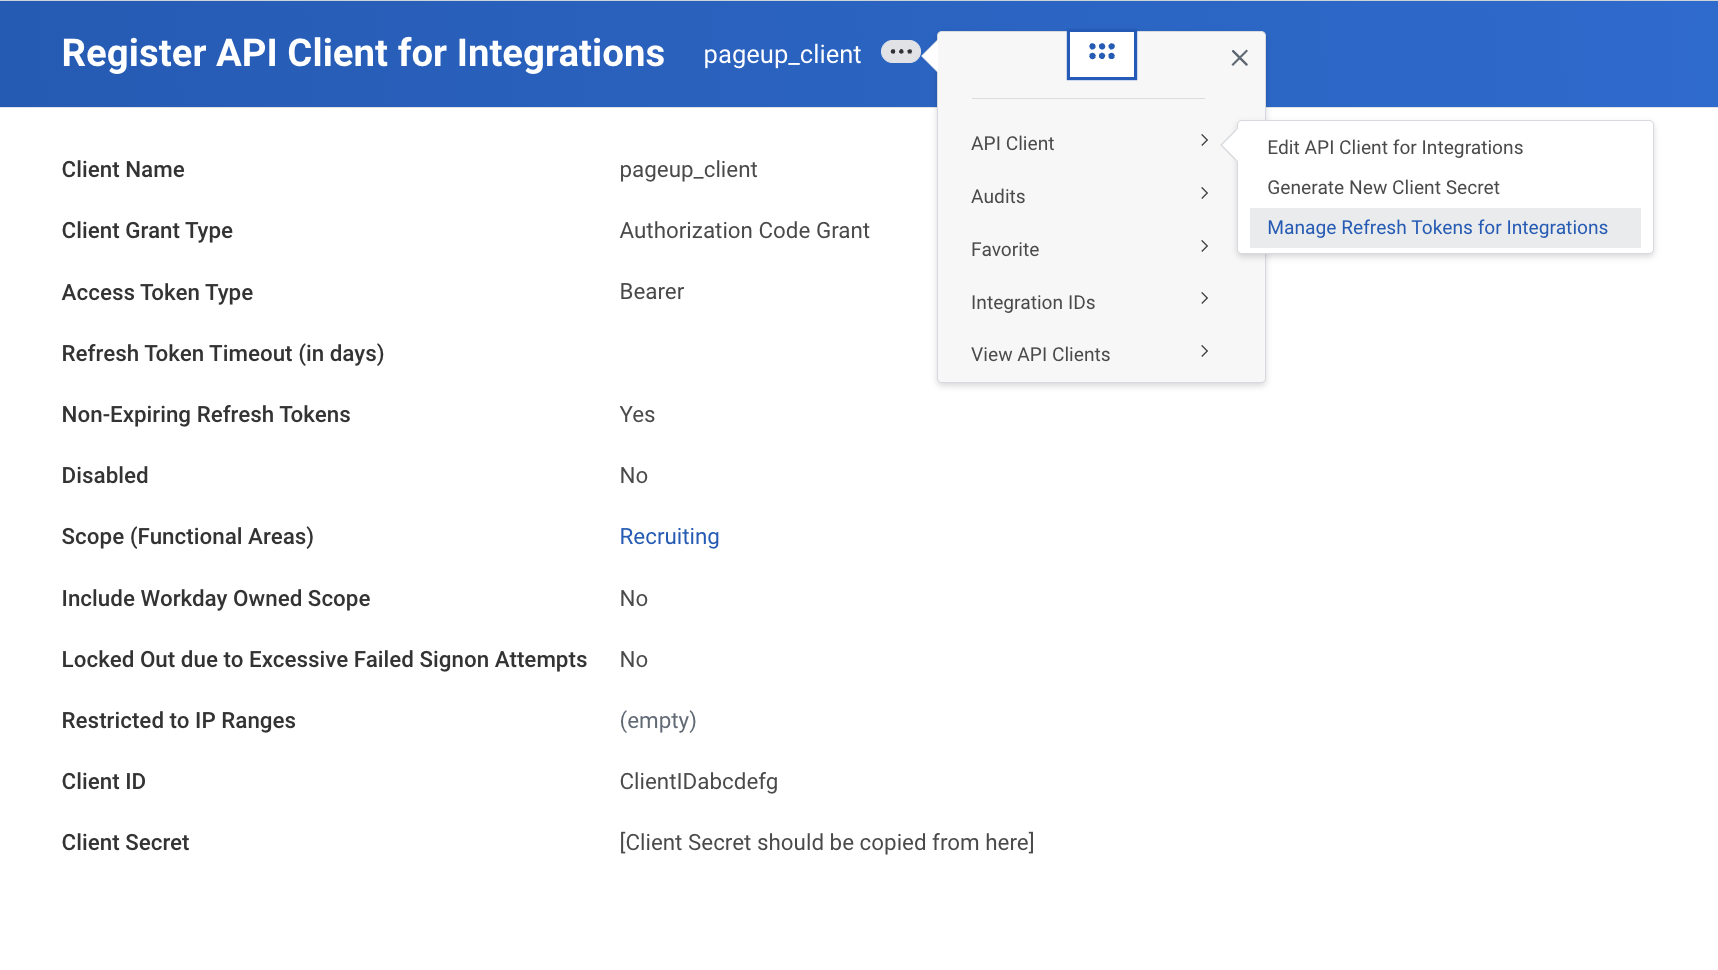Viewport: 1718px width, 970px height.
Task: Click the Non-Expiring Refresh Tokens Yes value
Action: click(x=637, y=415)
